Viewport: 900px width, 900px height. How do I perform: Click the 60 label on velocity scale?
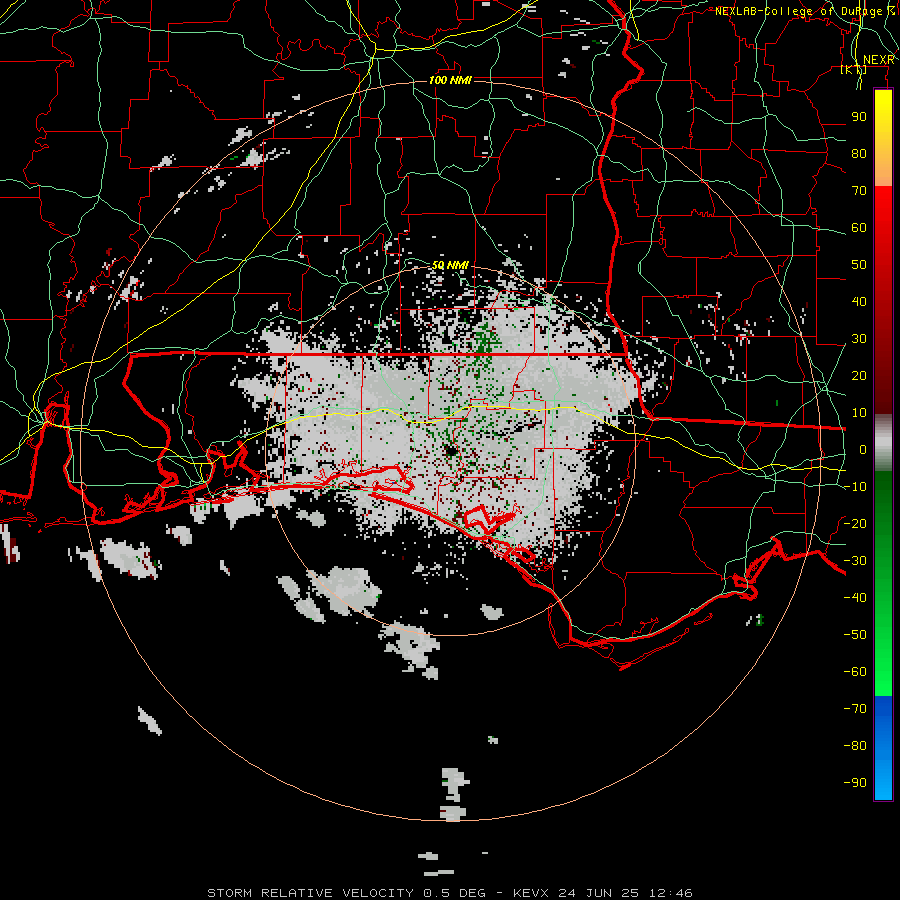859,228
